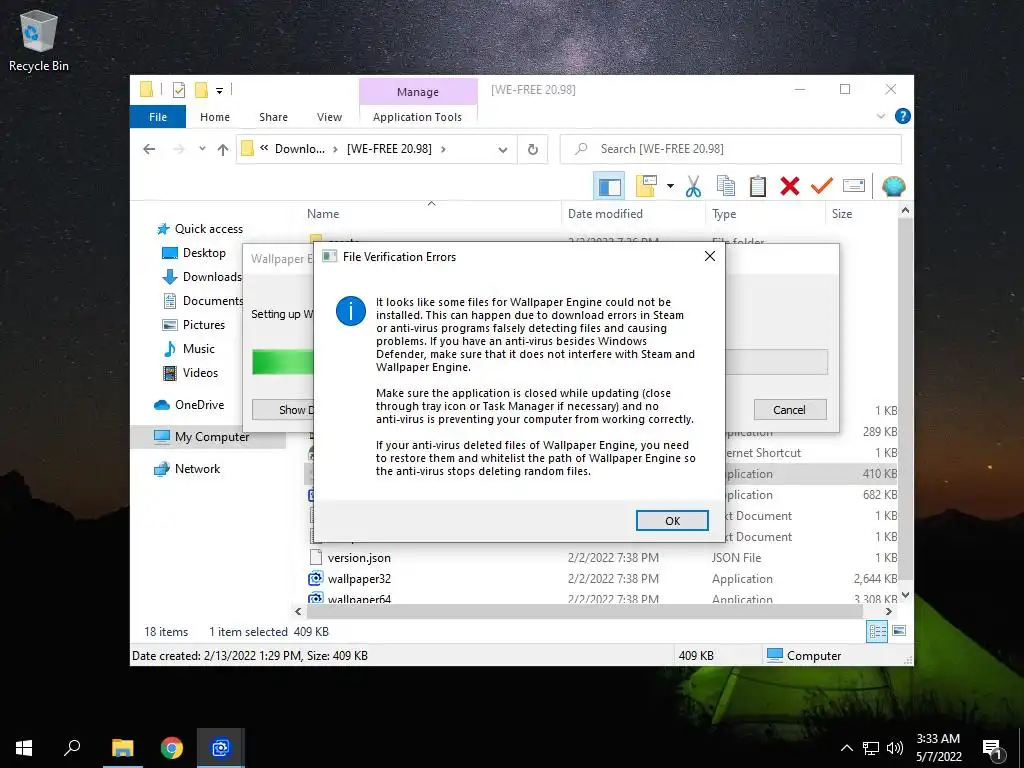1024x768 pixels.
Task: Click Downlo... breadcrumb segment
Action: click(x=299, y=149)
